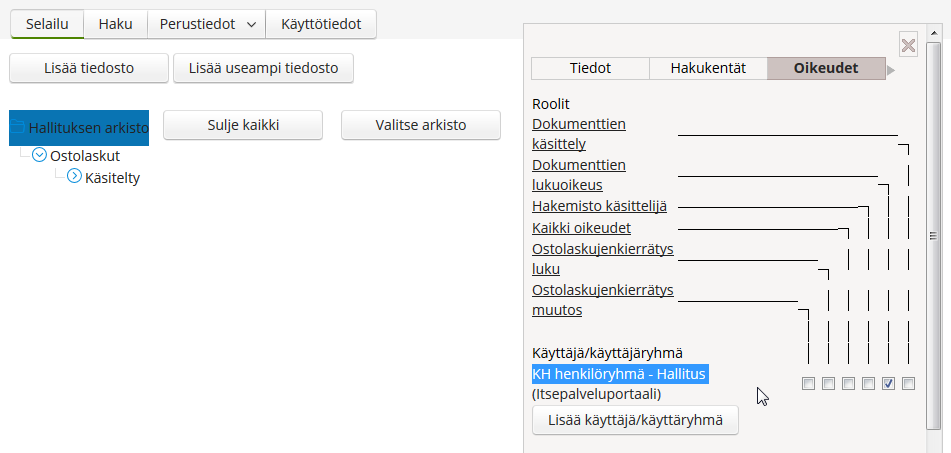Click the Lisää useampi tiedosto button

263,68
